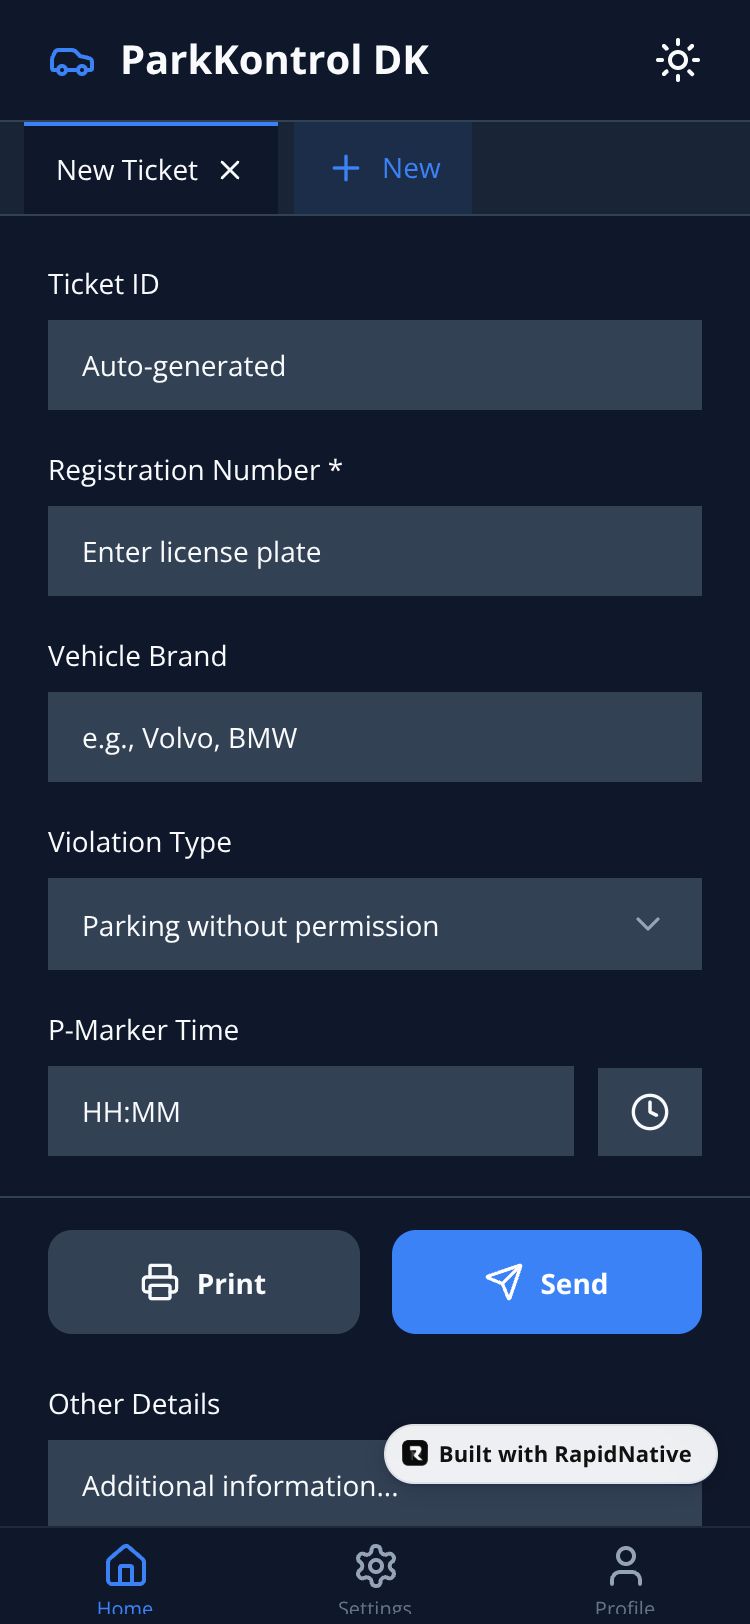Viewport: 750px width, 1624px height.
Task: Click the Vehicle Brand field
Action: click(374, 738)
